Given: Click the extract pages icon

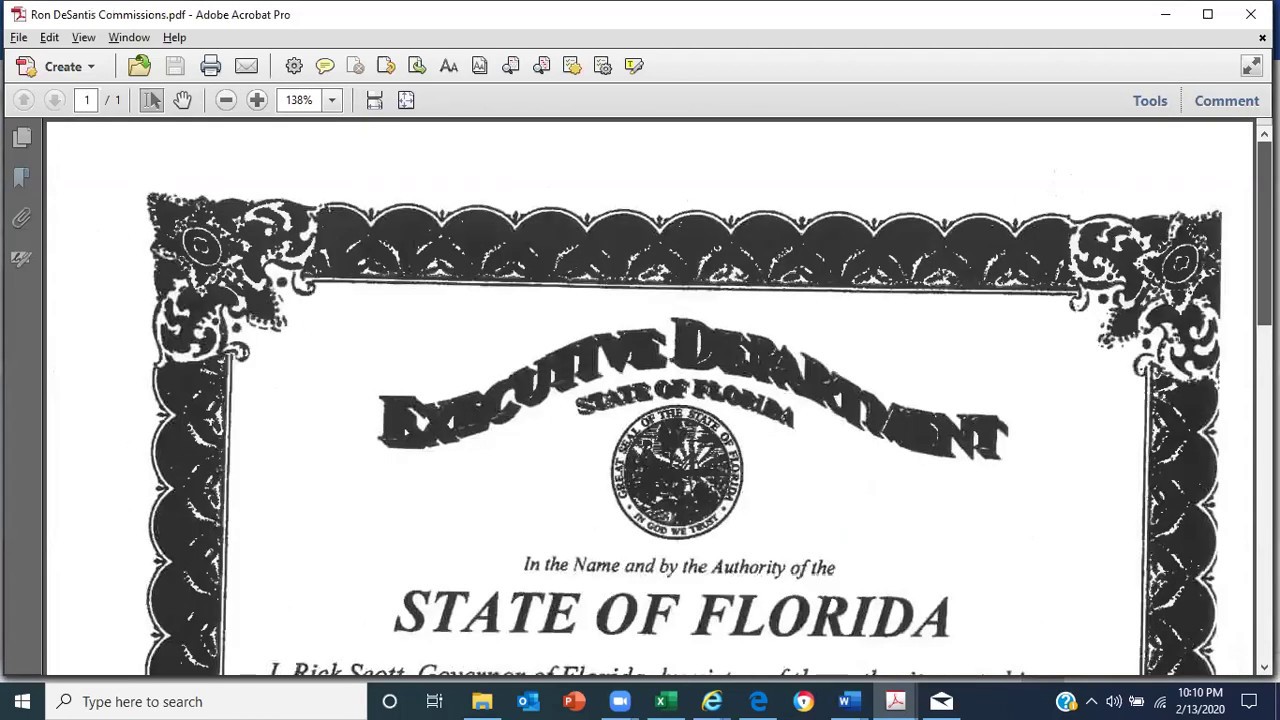Looking at the screenshot, I should click(417, 66).
